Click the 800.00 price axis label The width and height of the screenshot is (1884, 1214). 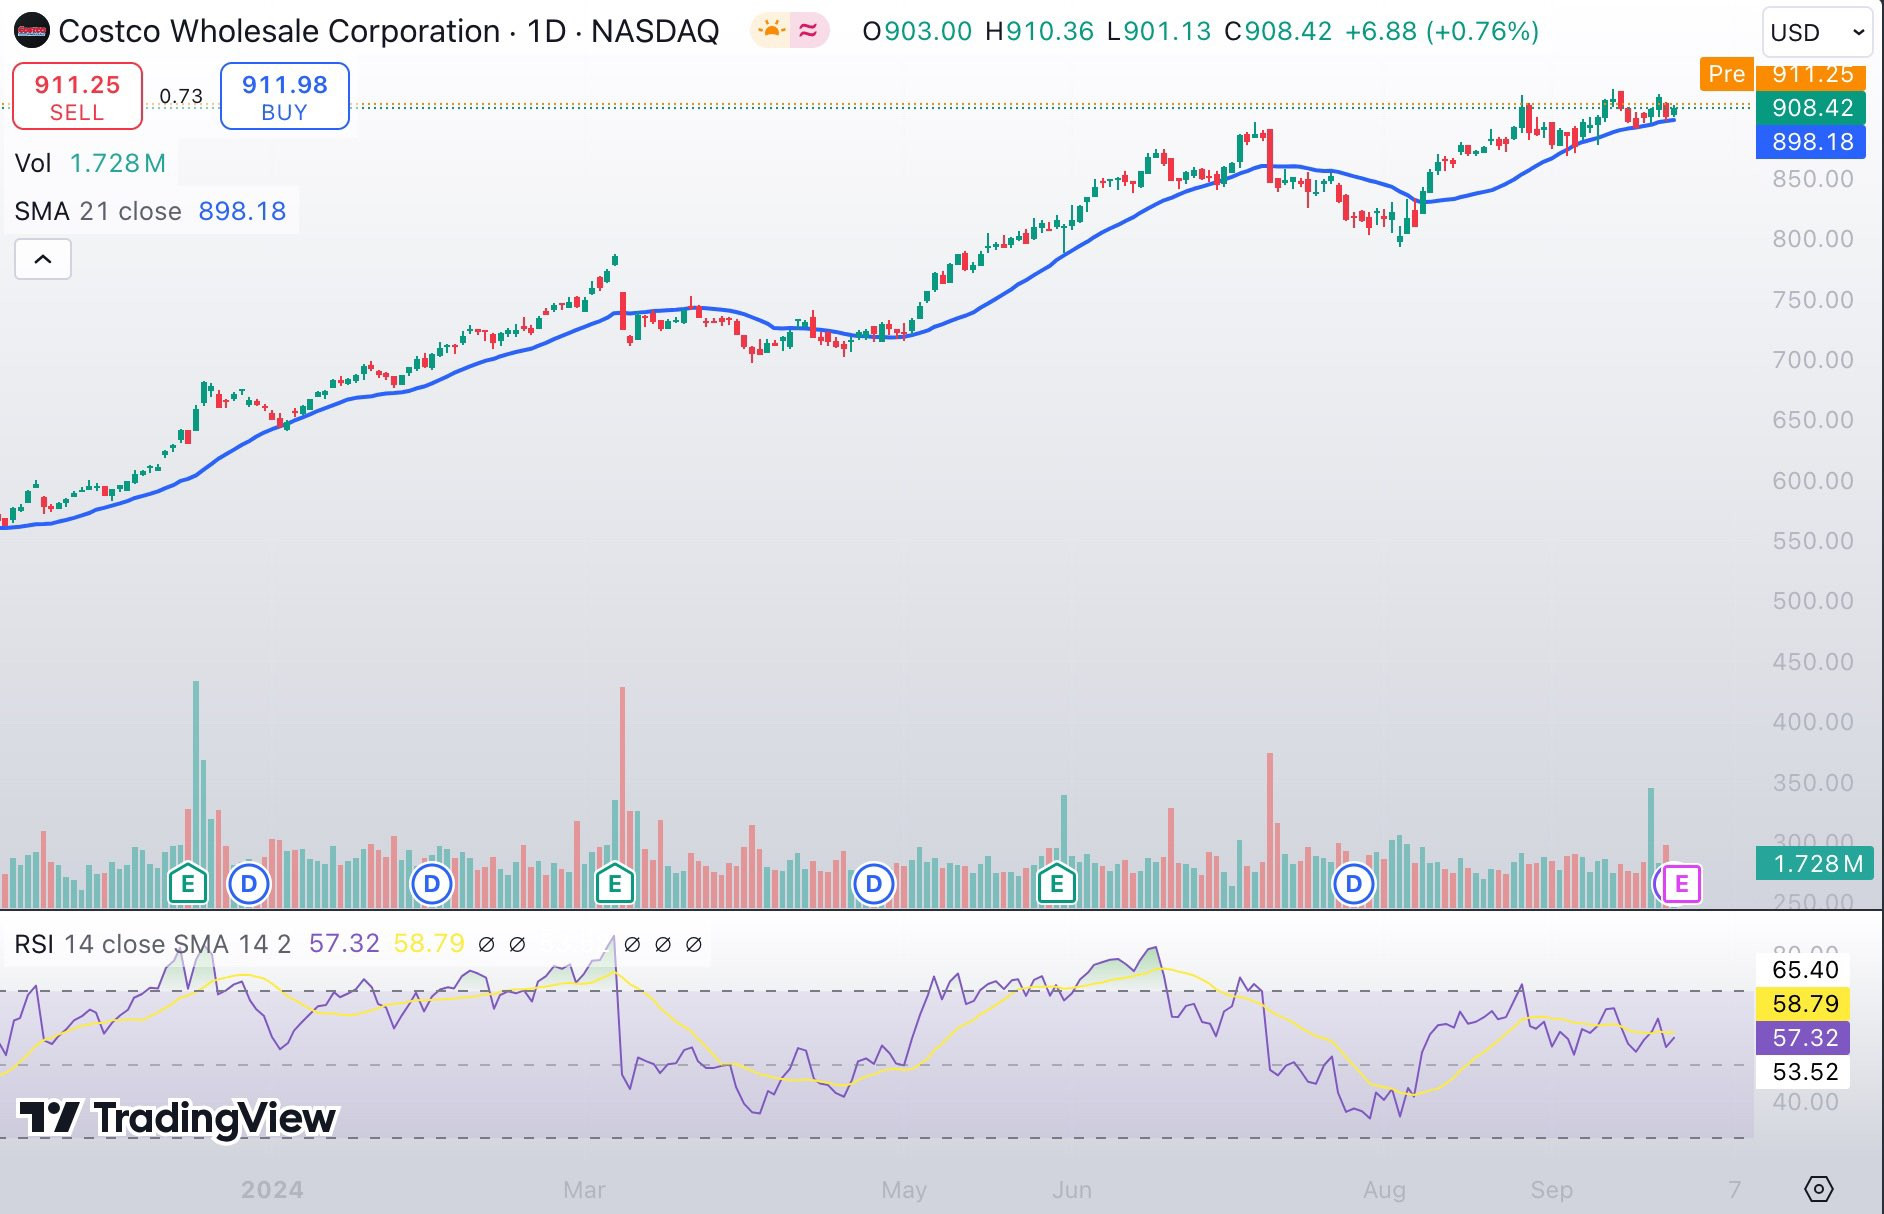pos(1813,239)
